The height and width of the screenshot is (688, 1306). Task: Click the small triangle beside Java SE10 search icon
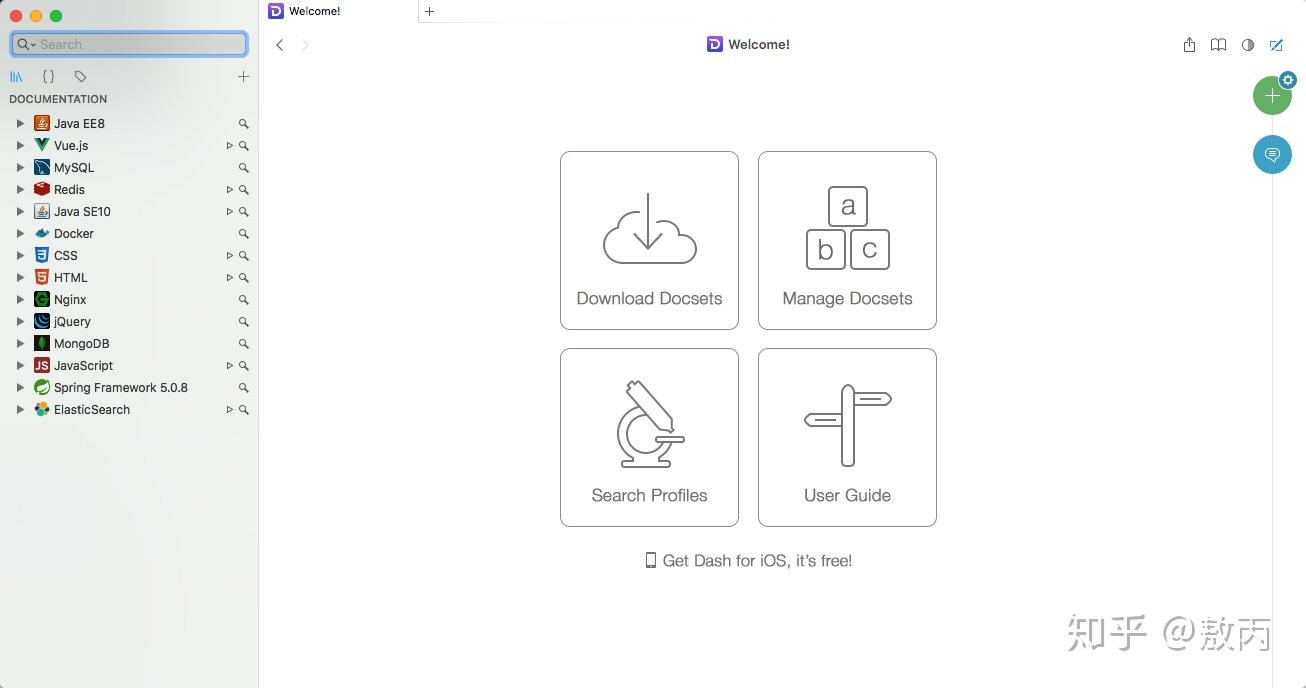click(x=229, y=212)
